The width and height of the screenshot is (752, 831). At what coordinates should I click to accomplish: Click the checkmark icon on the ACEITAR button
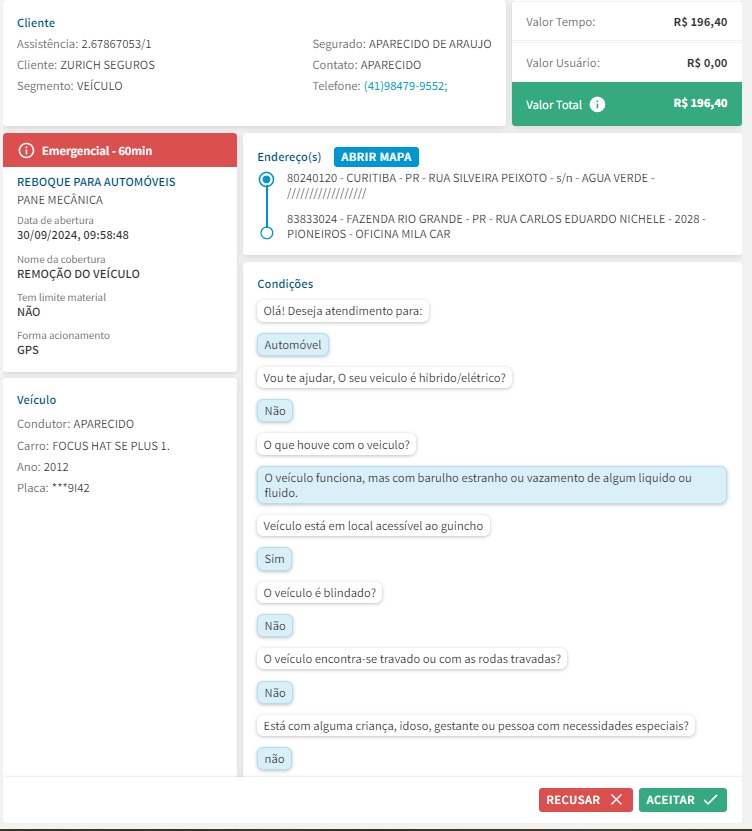coord(710,800)
